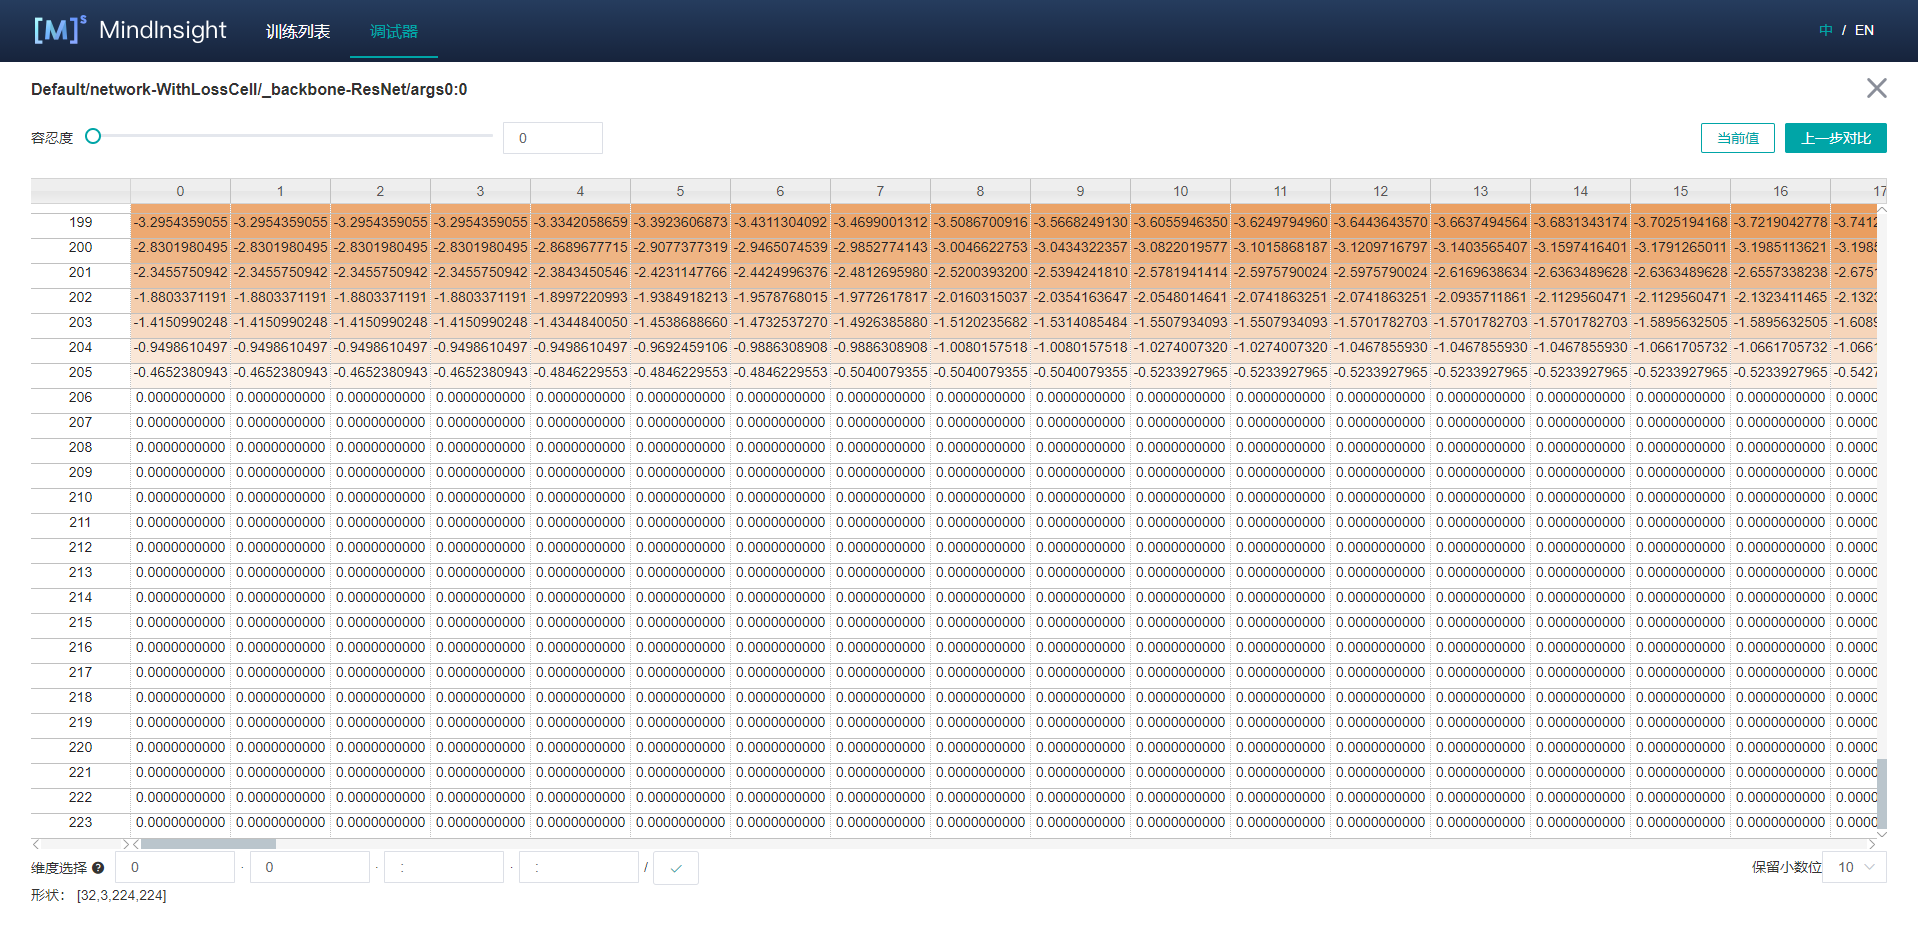The image size is (1918, 932).
Task: Click the first dimension input box
Action: (174, 867)
